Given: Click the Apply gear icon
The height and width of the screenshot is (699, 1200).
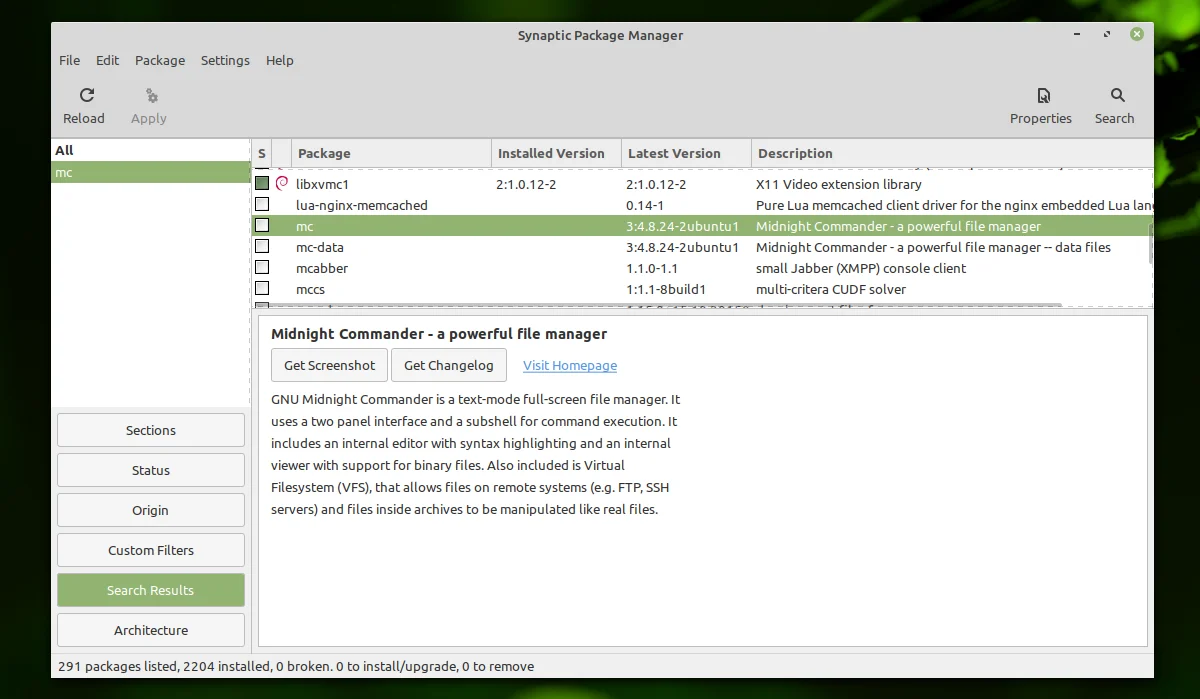Looking at the screenshot, I should pos(151,96).
